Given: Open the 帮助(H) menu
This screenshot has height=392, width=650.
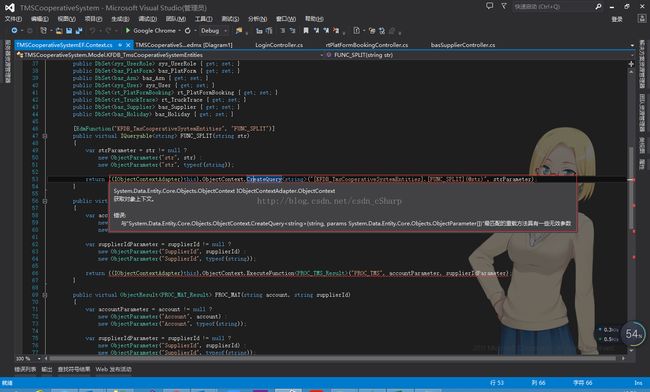Looking at the screenshot, I should [x=314, y=19].
